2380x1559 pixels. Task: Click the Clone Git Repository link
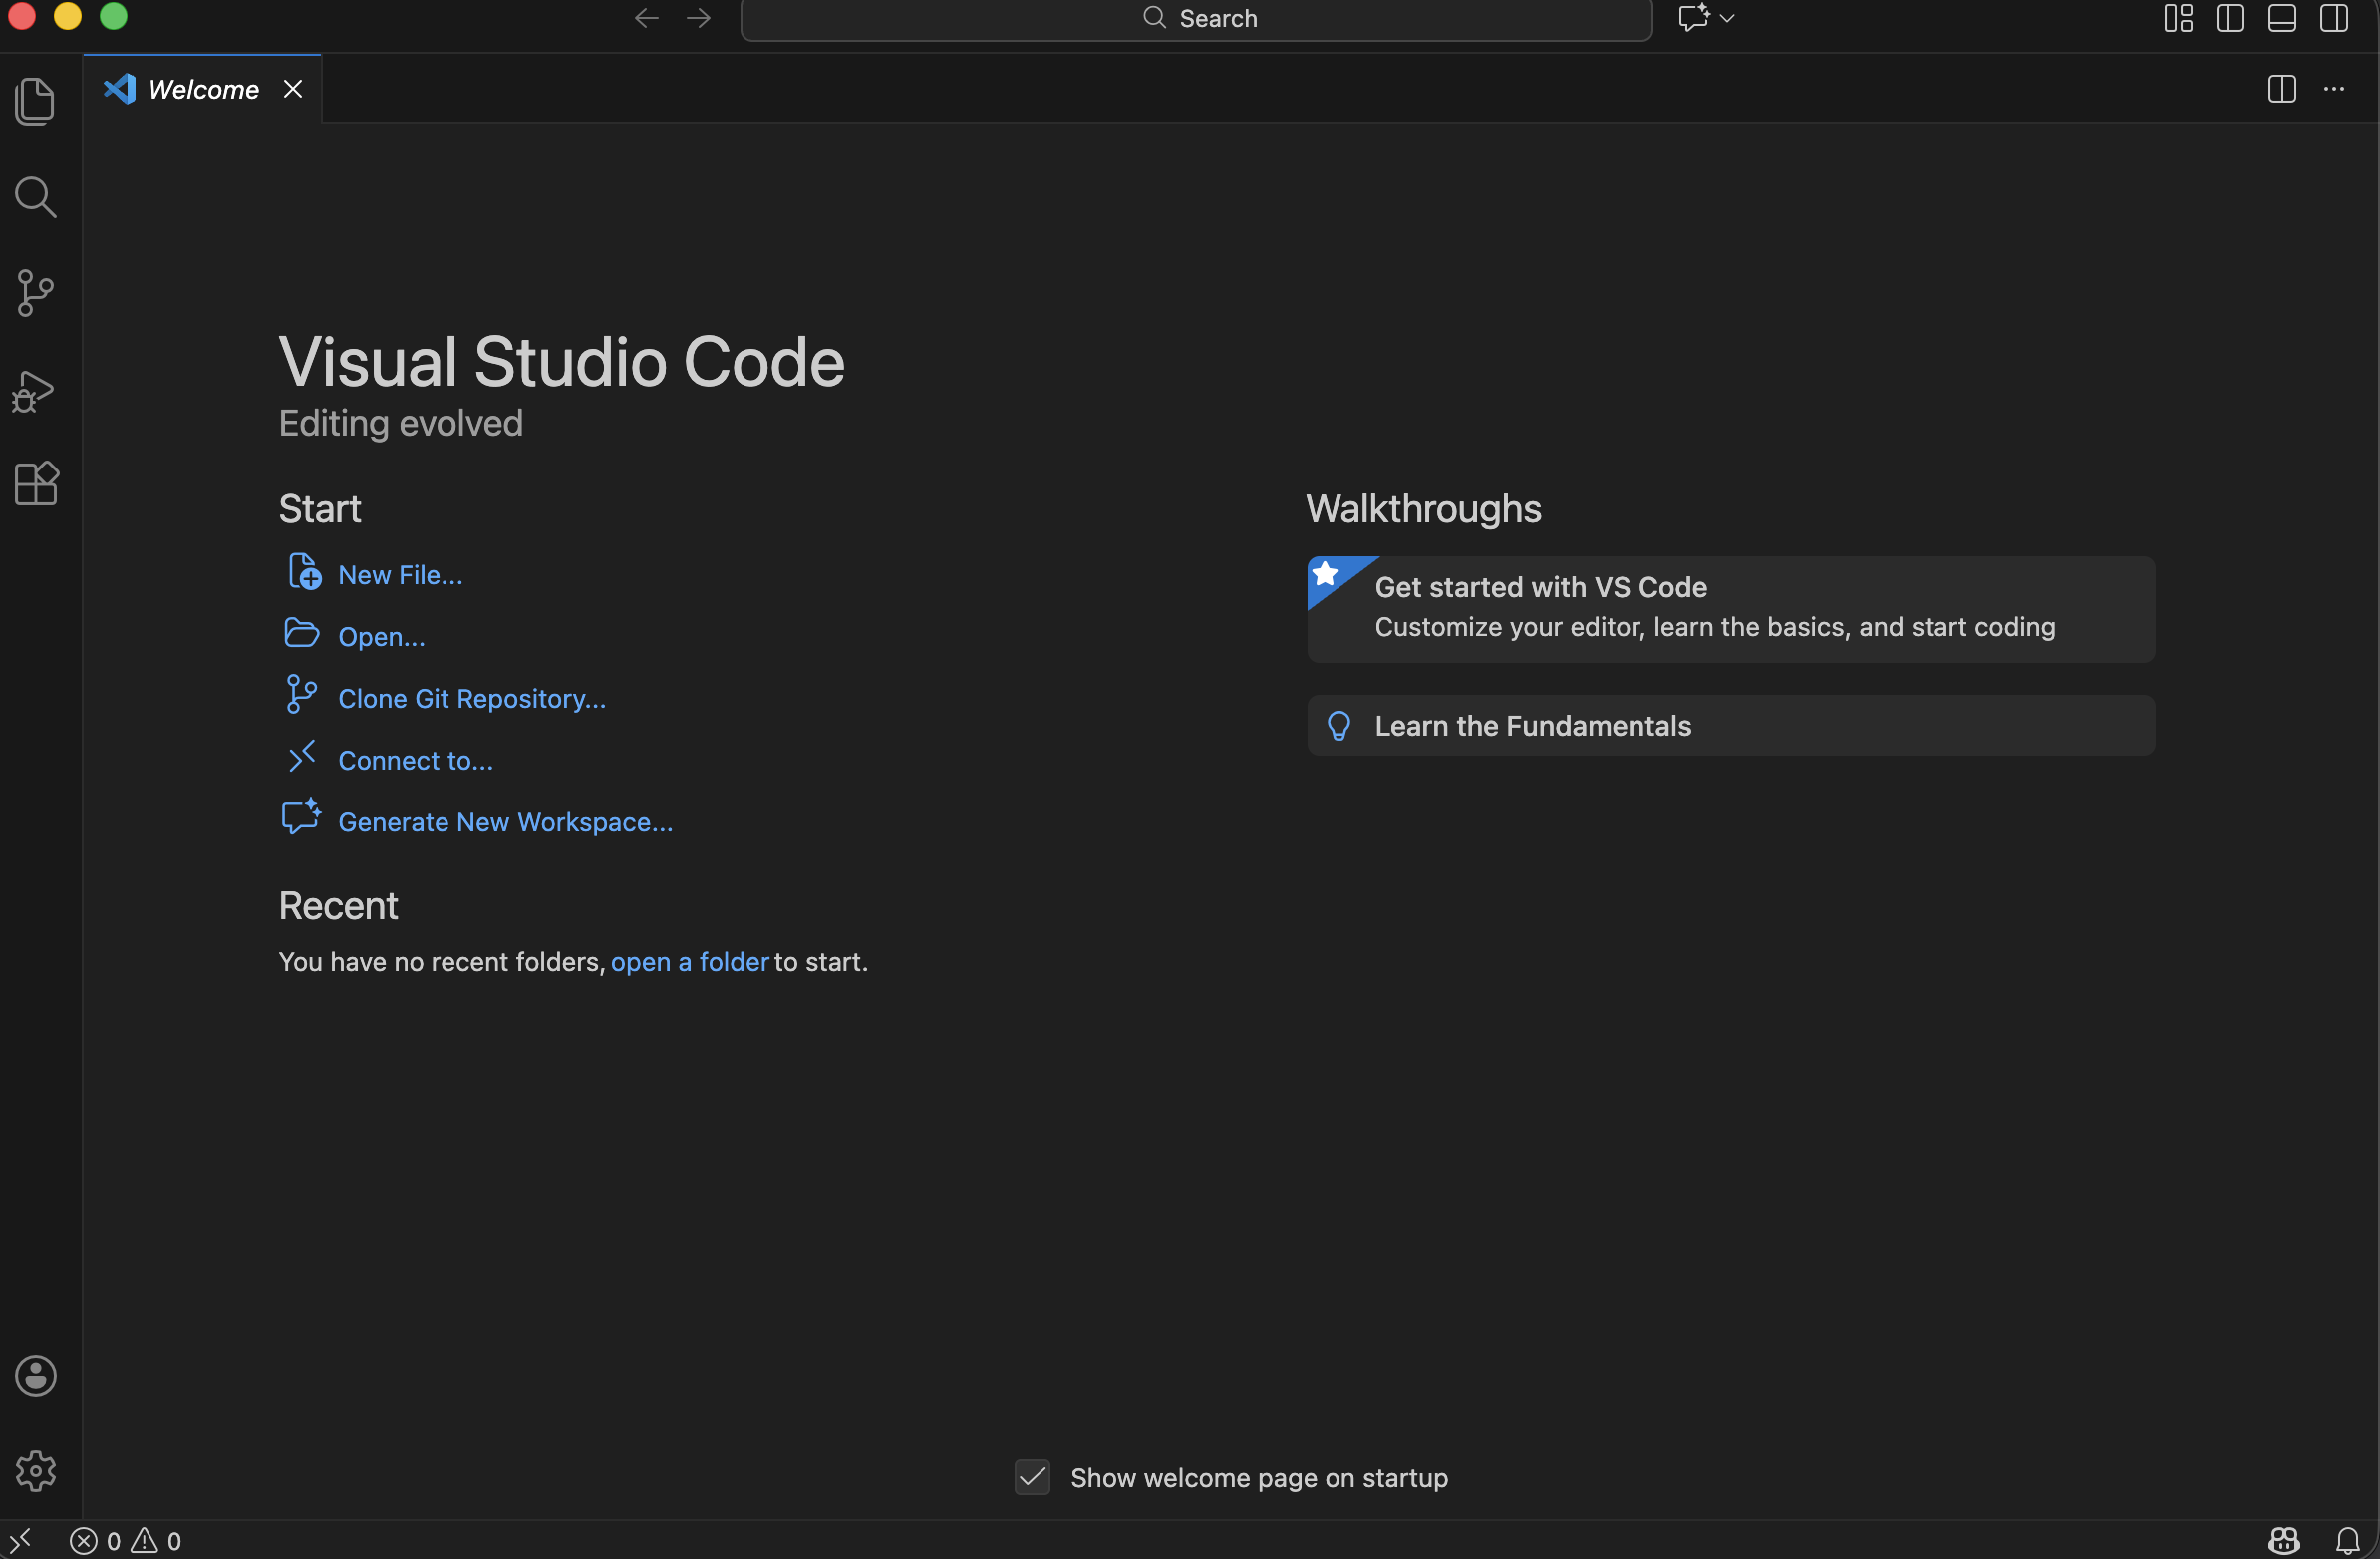pyautogui.click(x=471, y=698)
